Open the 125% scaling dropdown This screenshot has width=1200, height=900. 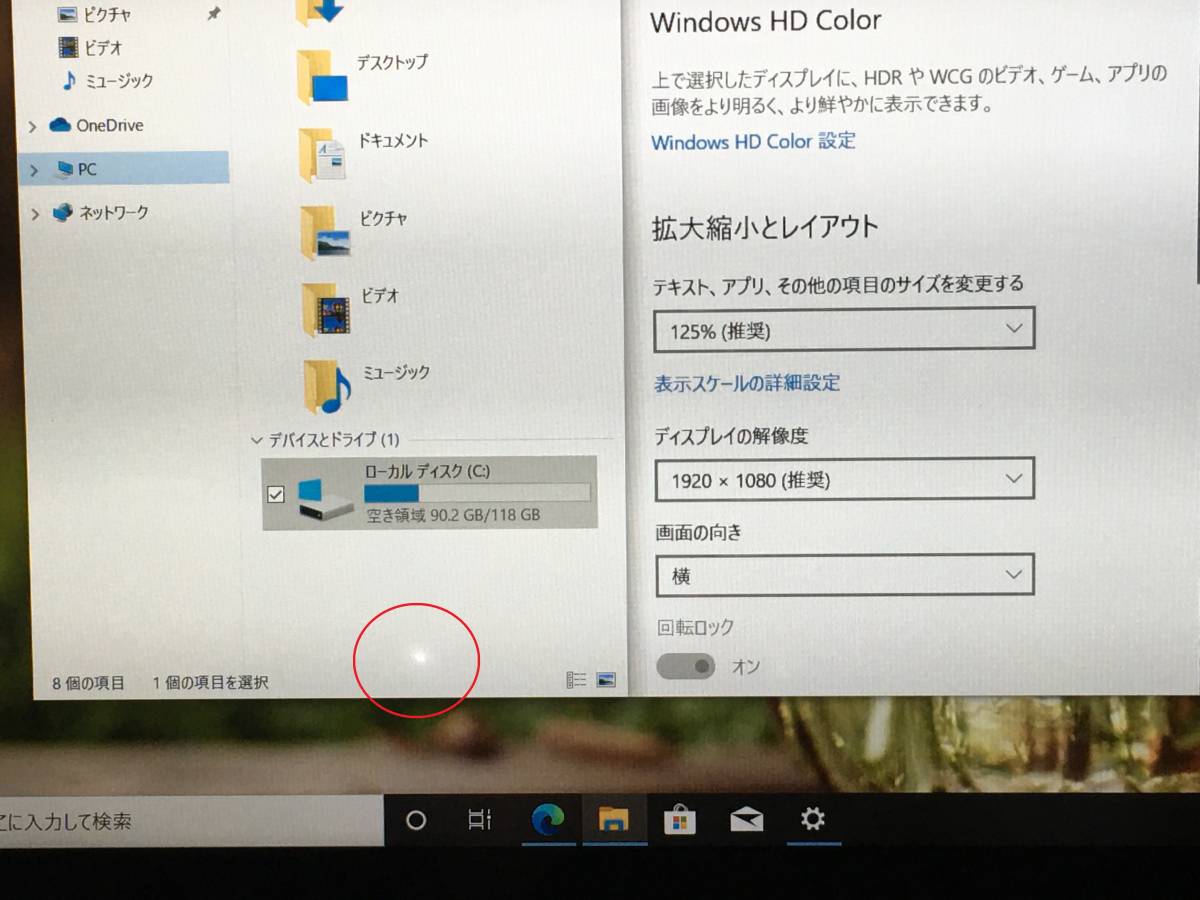click(x=843, y=328)
